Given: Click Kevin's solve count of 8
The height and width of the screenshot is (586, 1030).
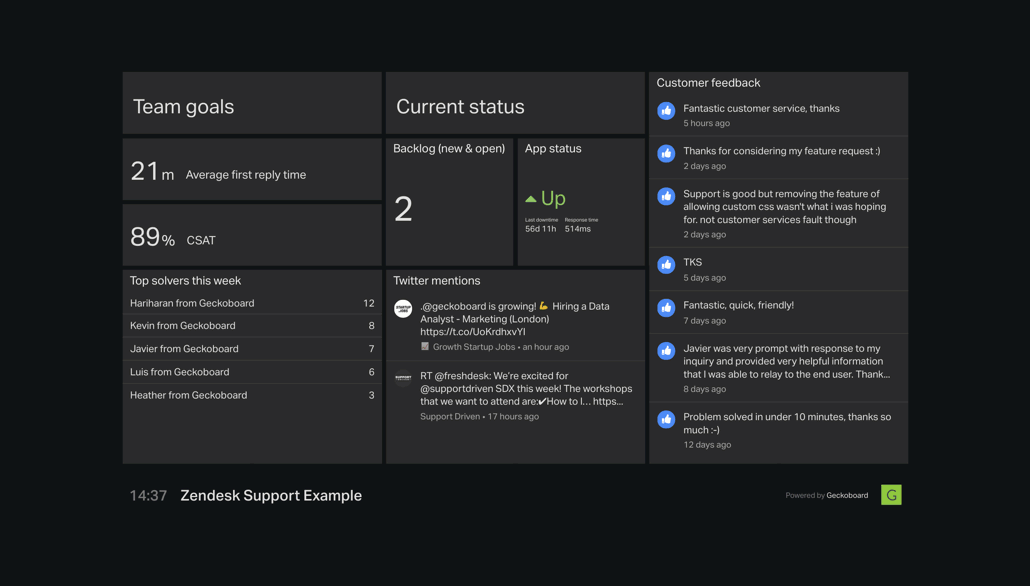Looking at the screenshot, I should tap(371, 326).
